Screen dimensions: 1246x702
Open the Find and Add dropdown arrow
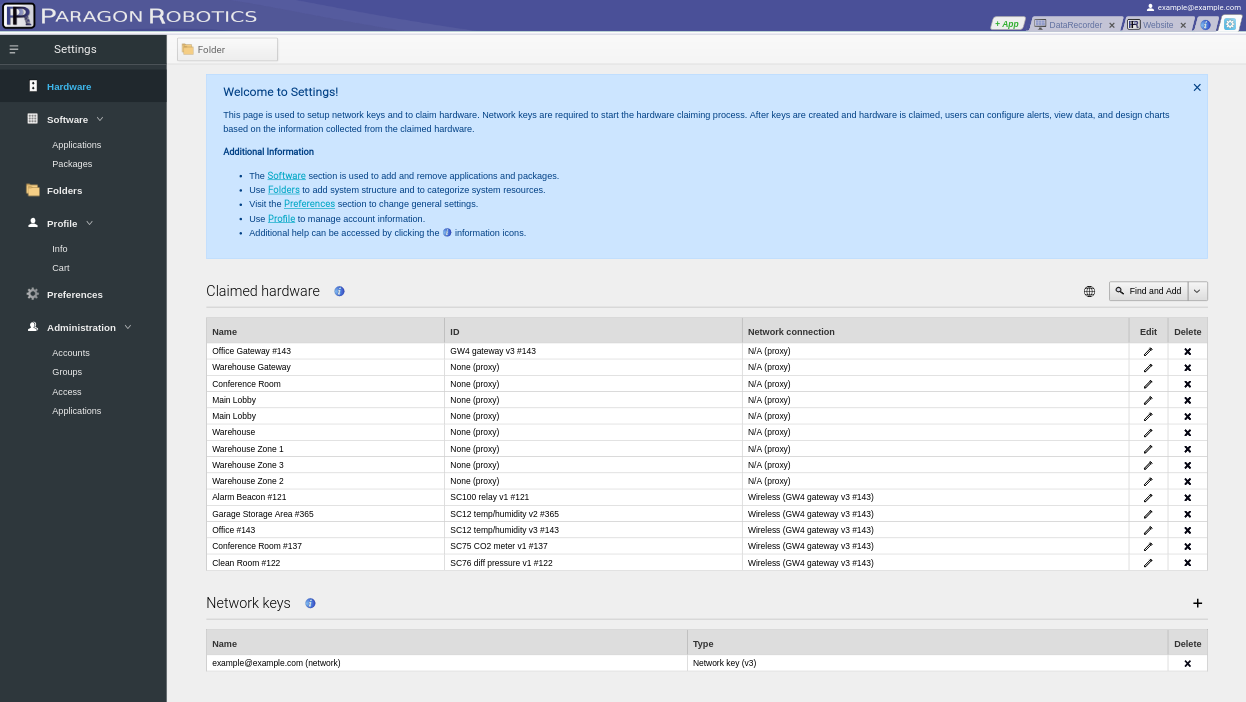1198,291
